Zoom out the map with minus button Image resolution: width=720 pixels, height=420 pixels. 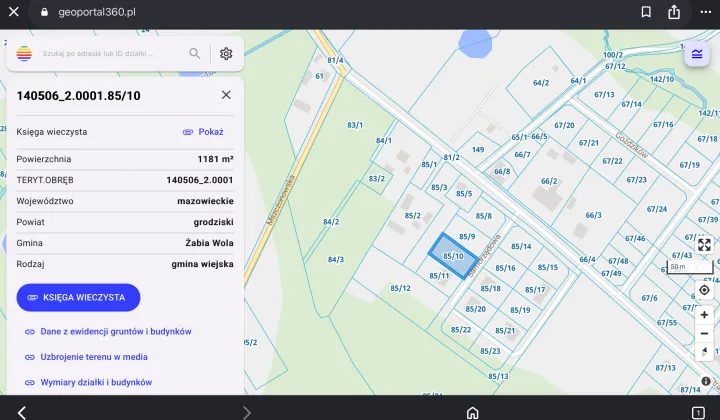[x=704, y=334]
